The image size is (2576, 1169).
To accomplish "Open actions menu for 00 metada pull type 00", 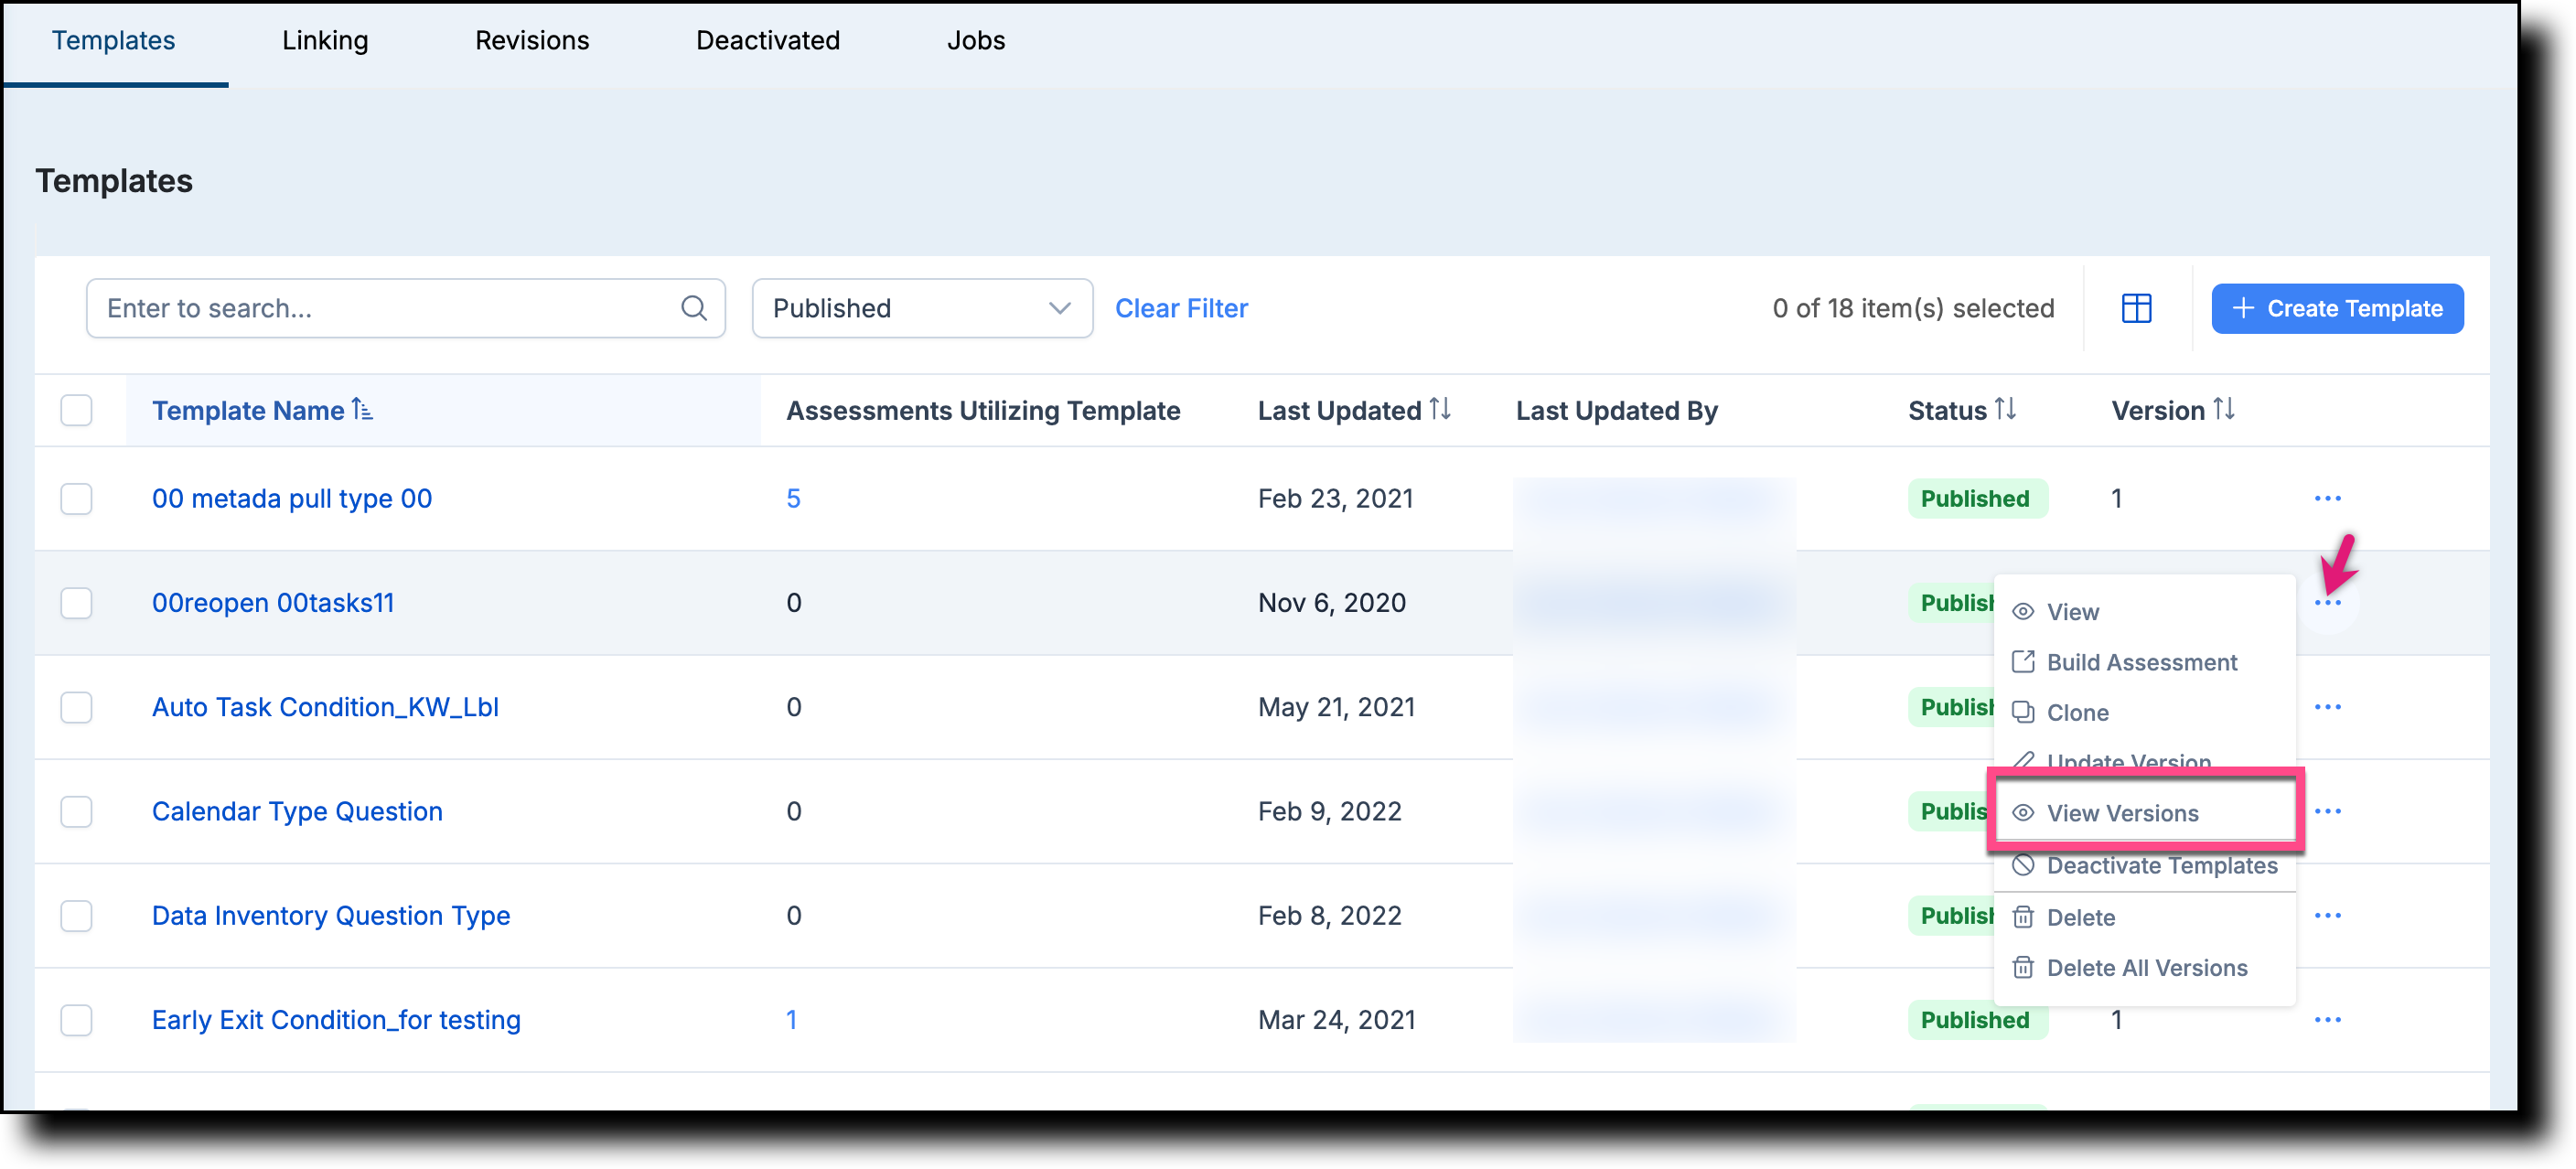I will (x=2326, y=498).
